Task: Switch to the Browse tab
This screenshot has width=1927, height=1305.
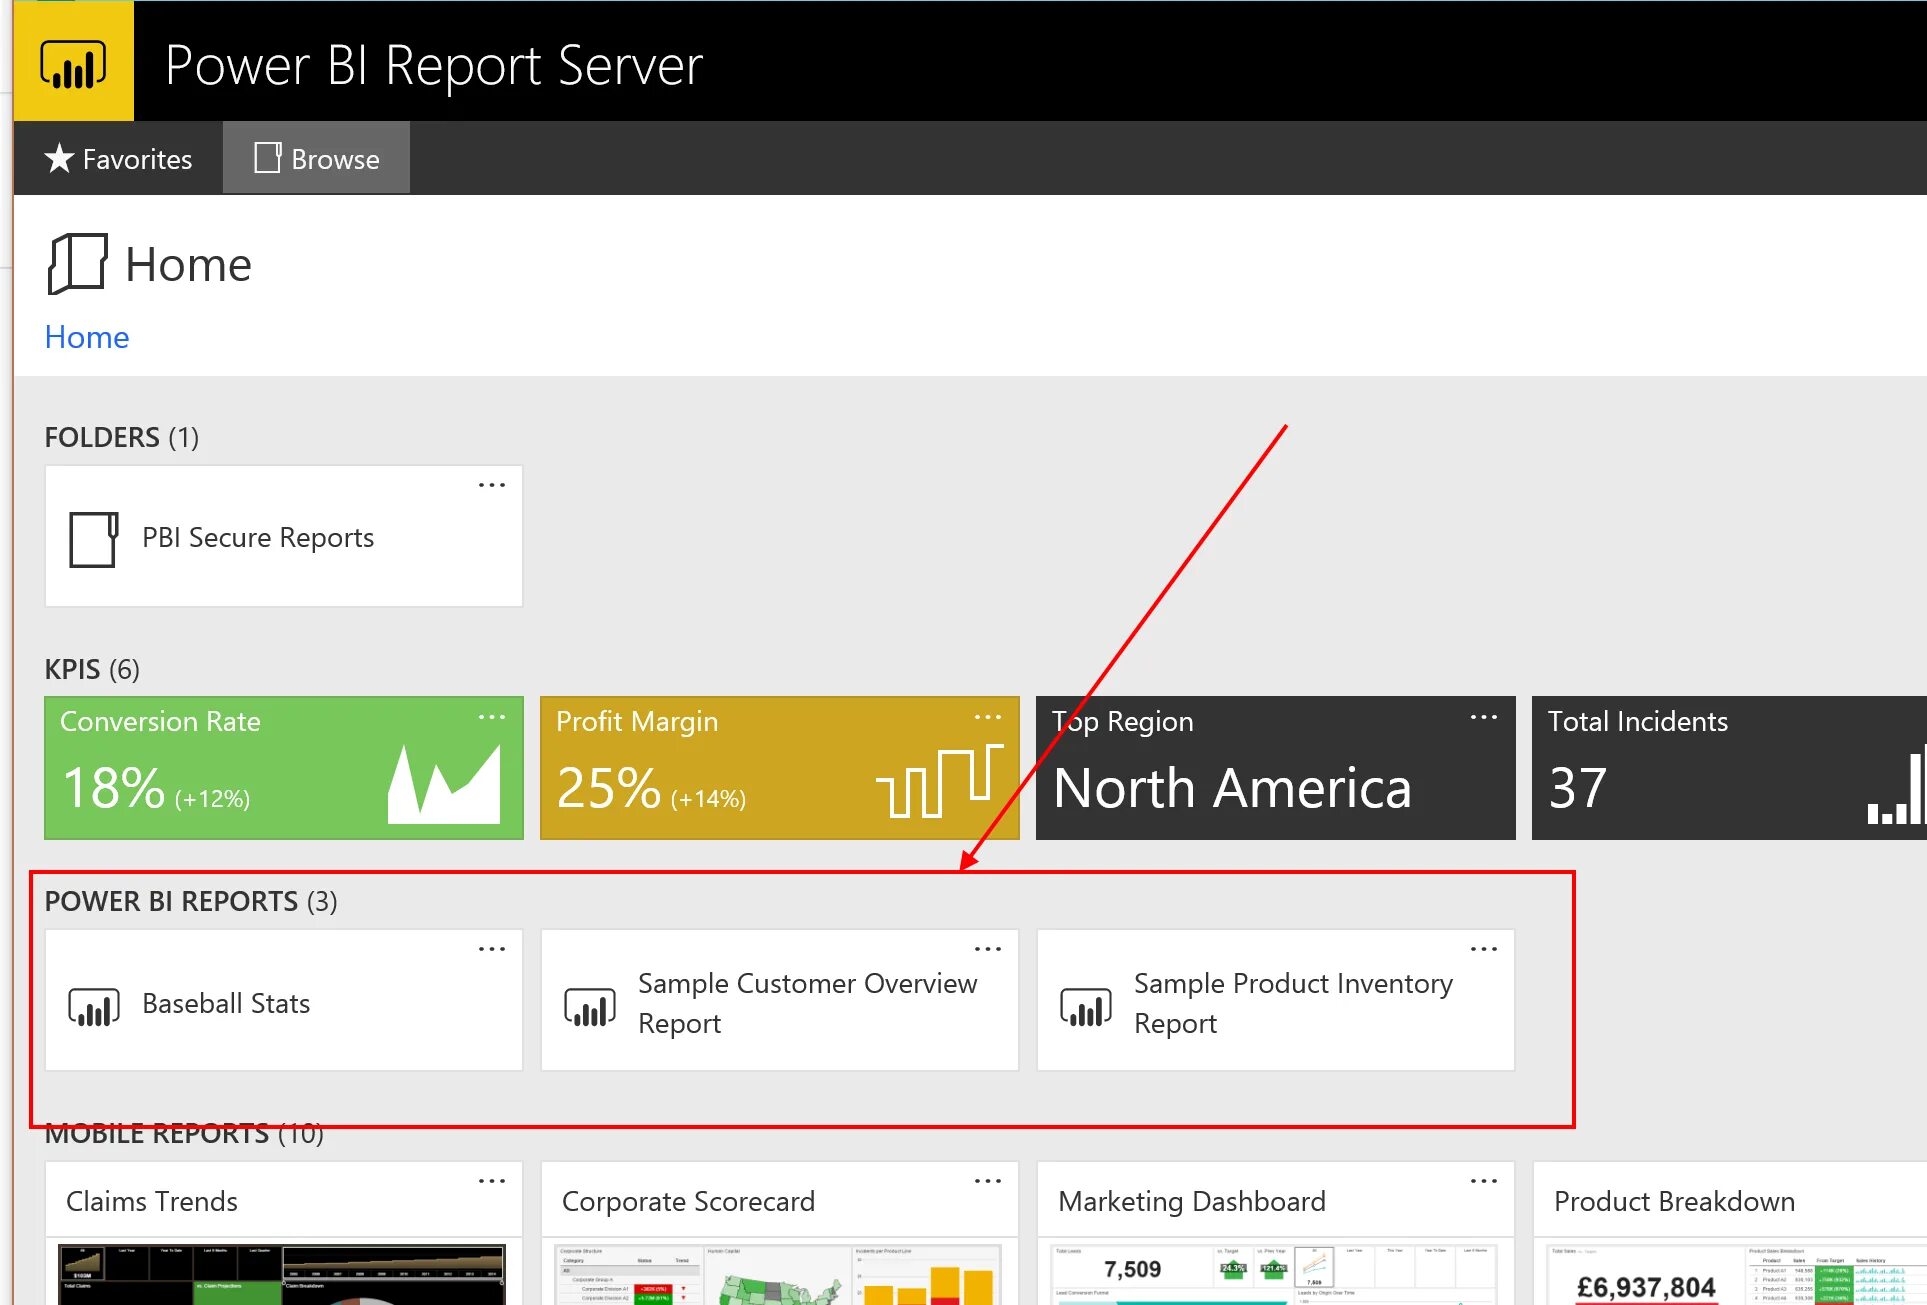Action: click(316, 158)
